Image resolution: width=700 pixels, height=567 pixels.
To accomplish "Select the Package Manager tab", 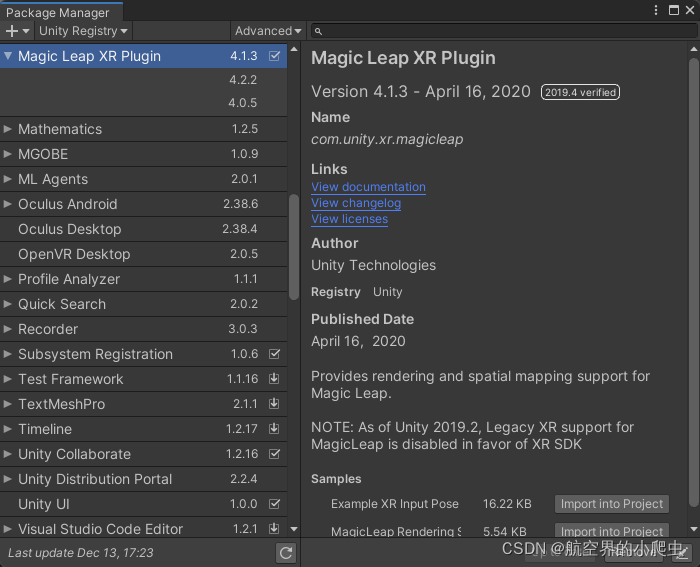I will coord(61,12).
